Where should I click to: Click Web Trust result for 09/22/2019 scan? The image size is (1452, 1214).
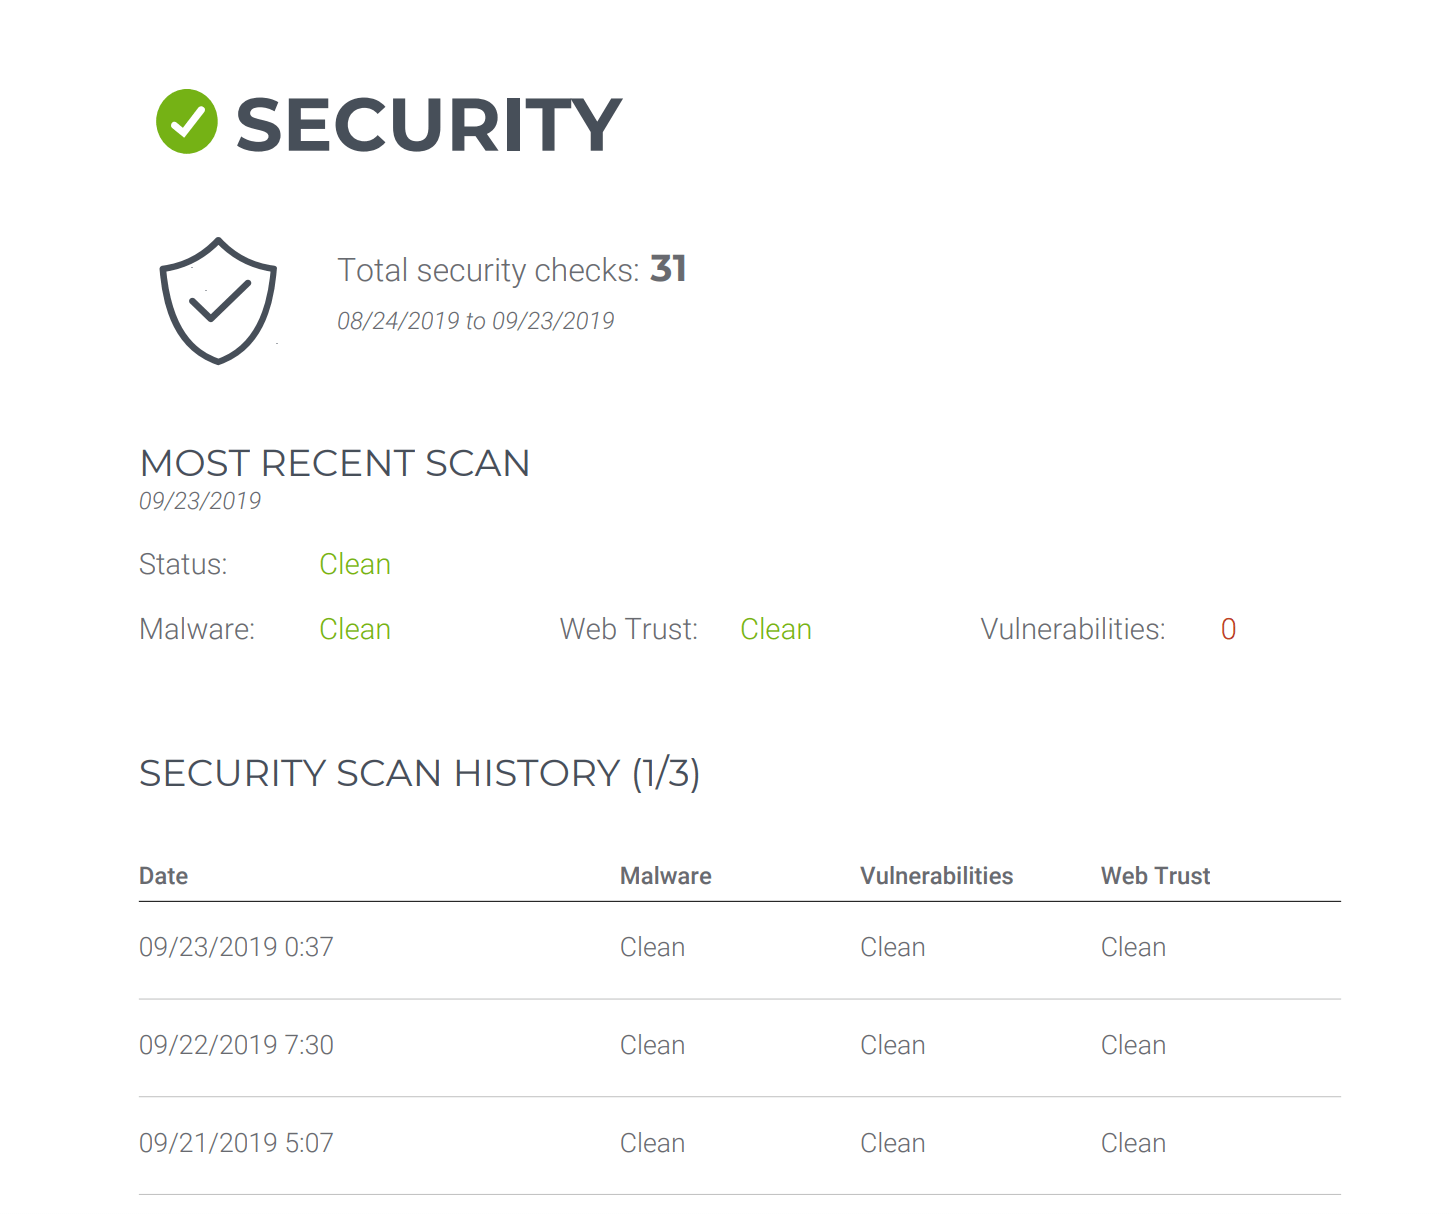coord(1133,1046)
